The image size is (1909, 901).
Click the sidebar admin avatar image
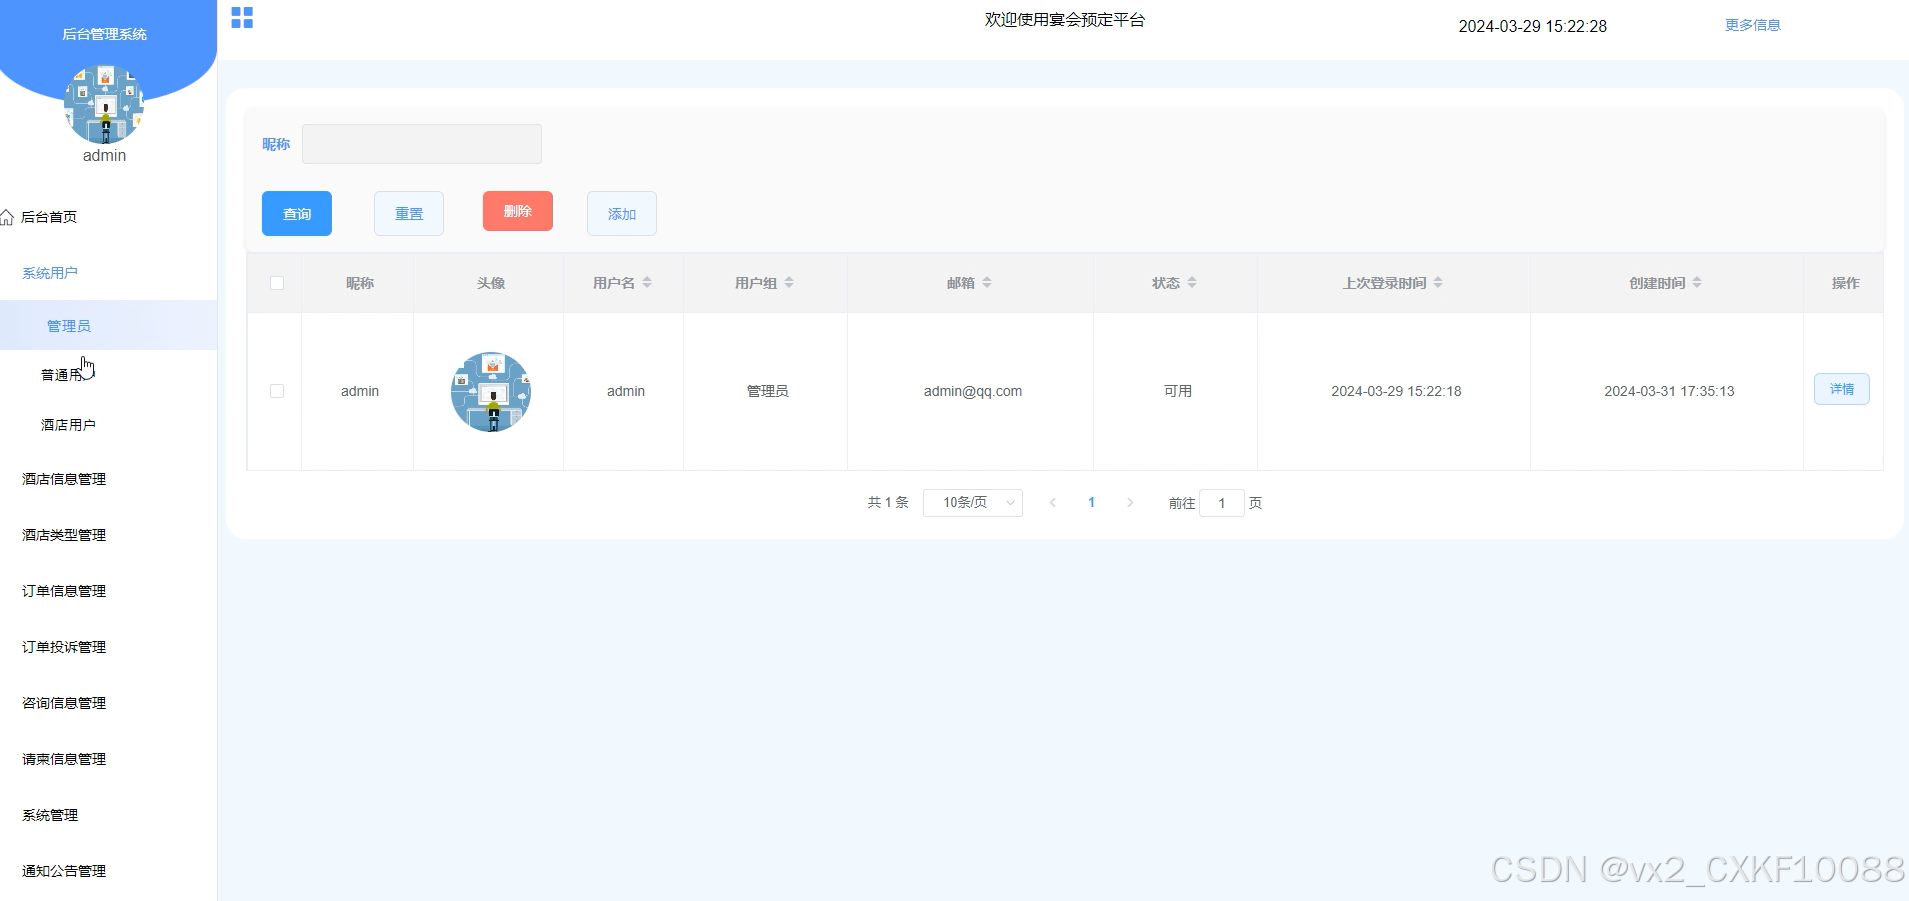pyautogui.click(x=104, y=104)
